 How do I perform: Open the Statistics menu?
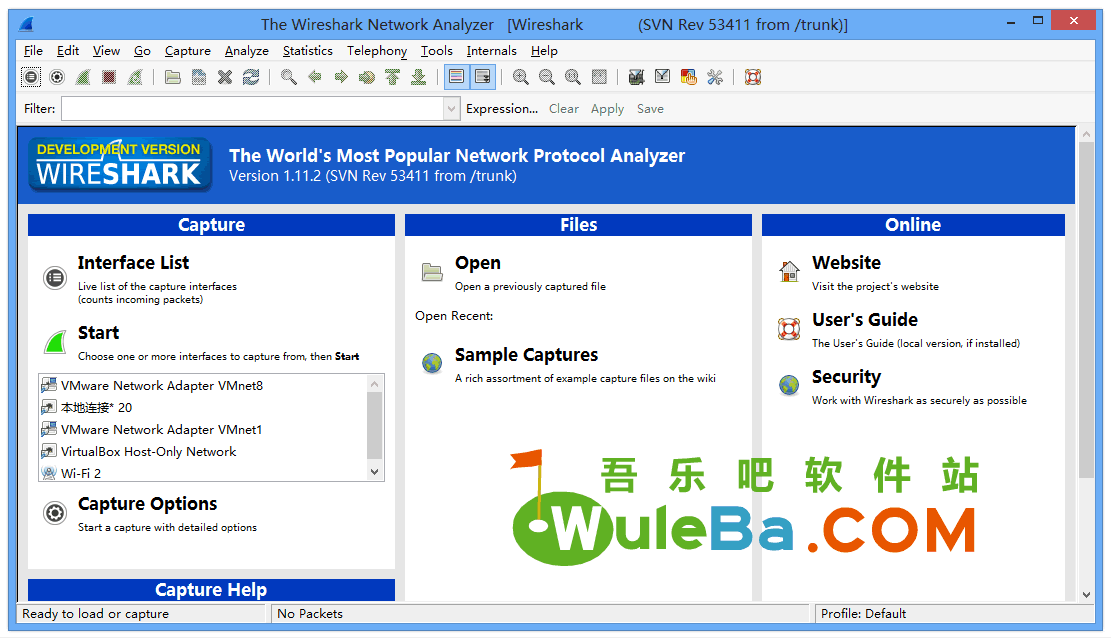pos(308,51)
